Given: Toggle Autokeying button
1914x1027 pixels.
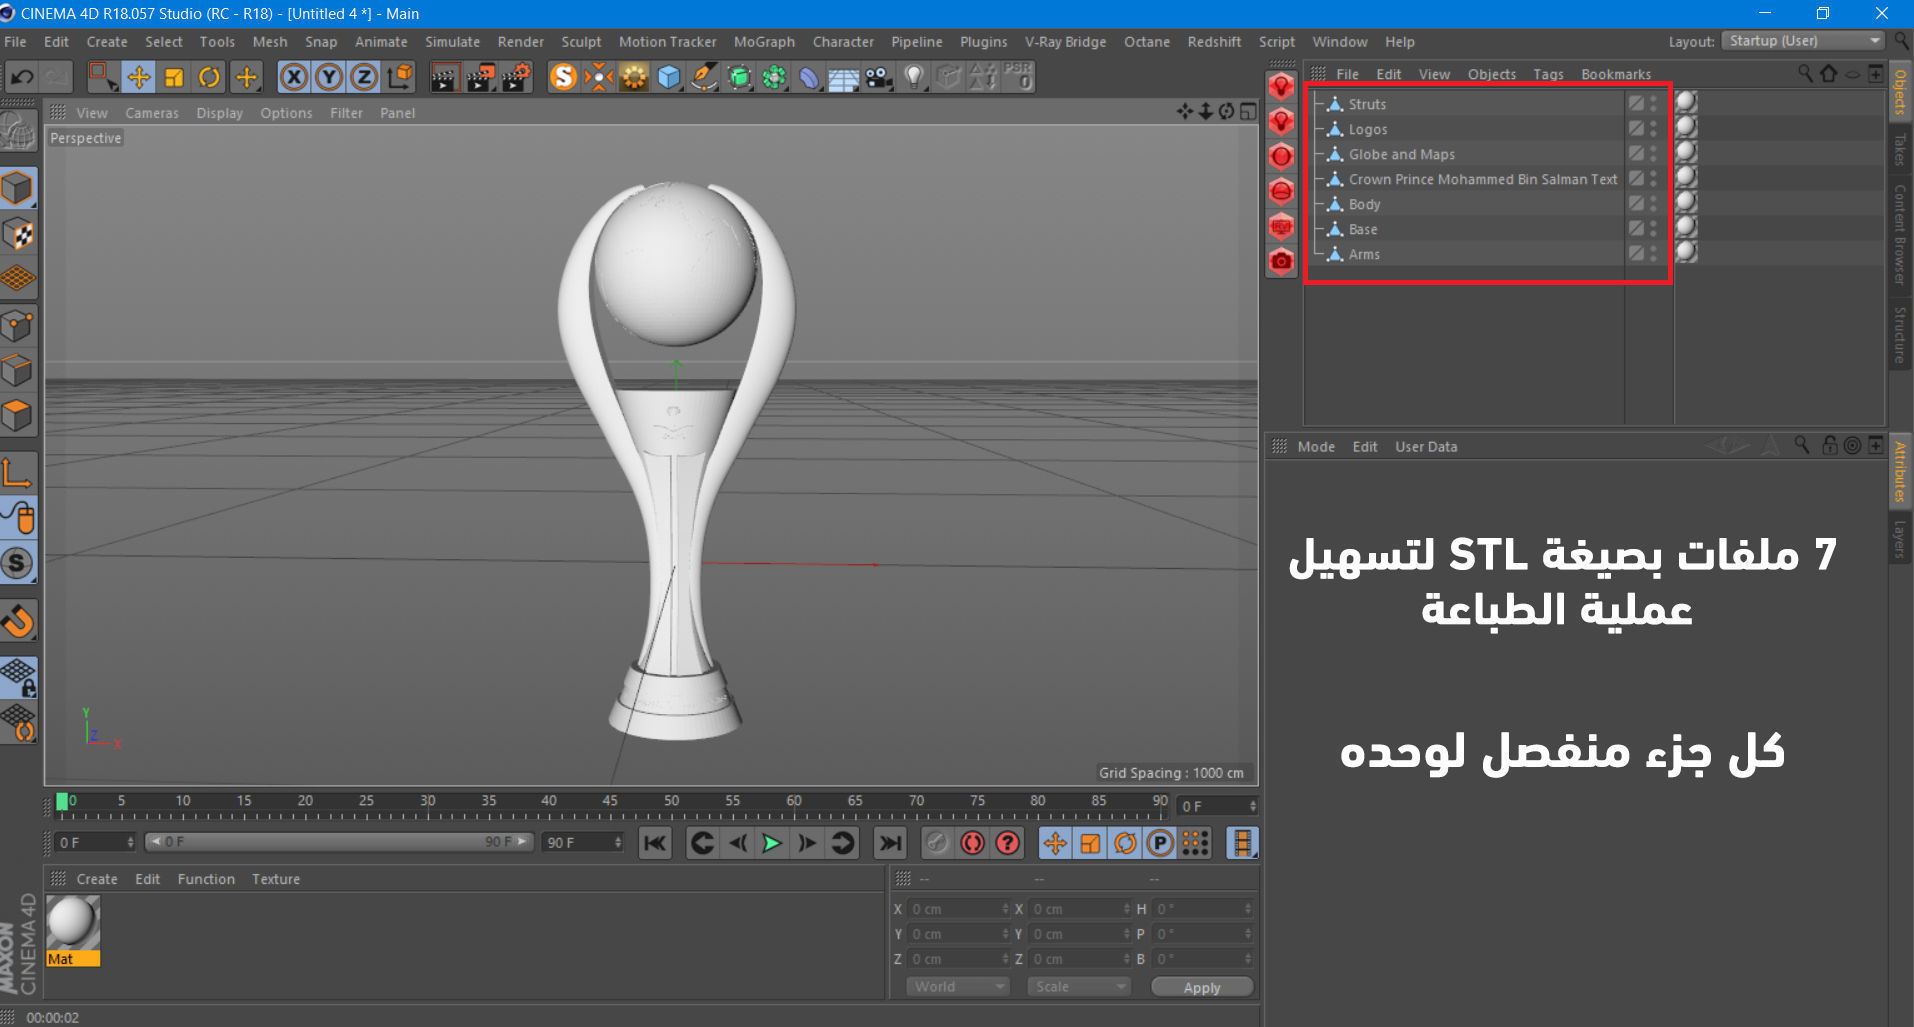Looking at the screenshot, I should (972, 843).
